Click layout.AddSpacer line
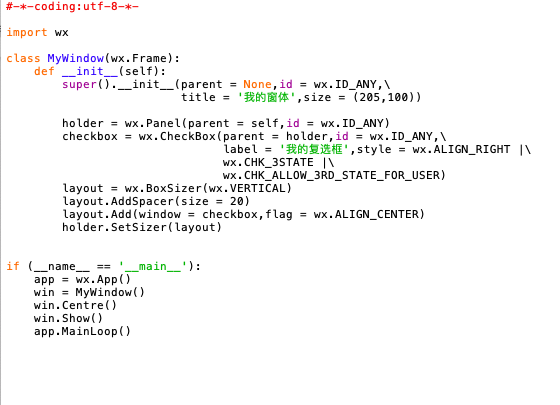The height and width of the screenshot is (405, 560). (156, 201)
